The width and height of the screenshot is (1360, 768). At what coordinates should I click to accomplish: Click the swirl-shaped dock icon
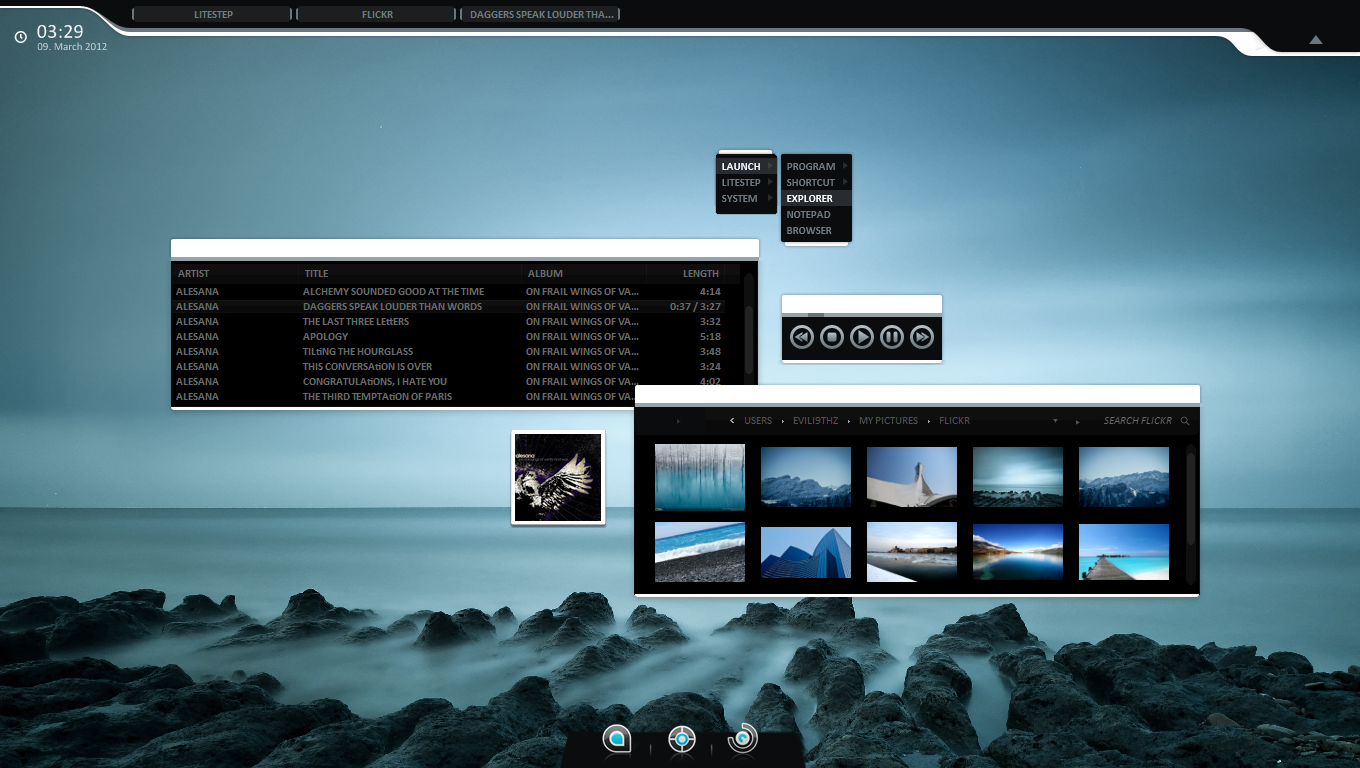tap(742, 739)
